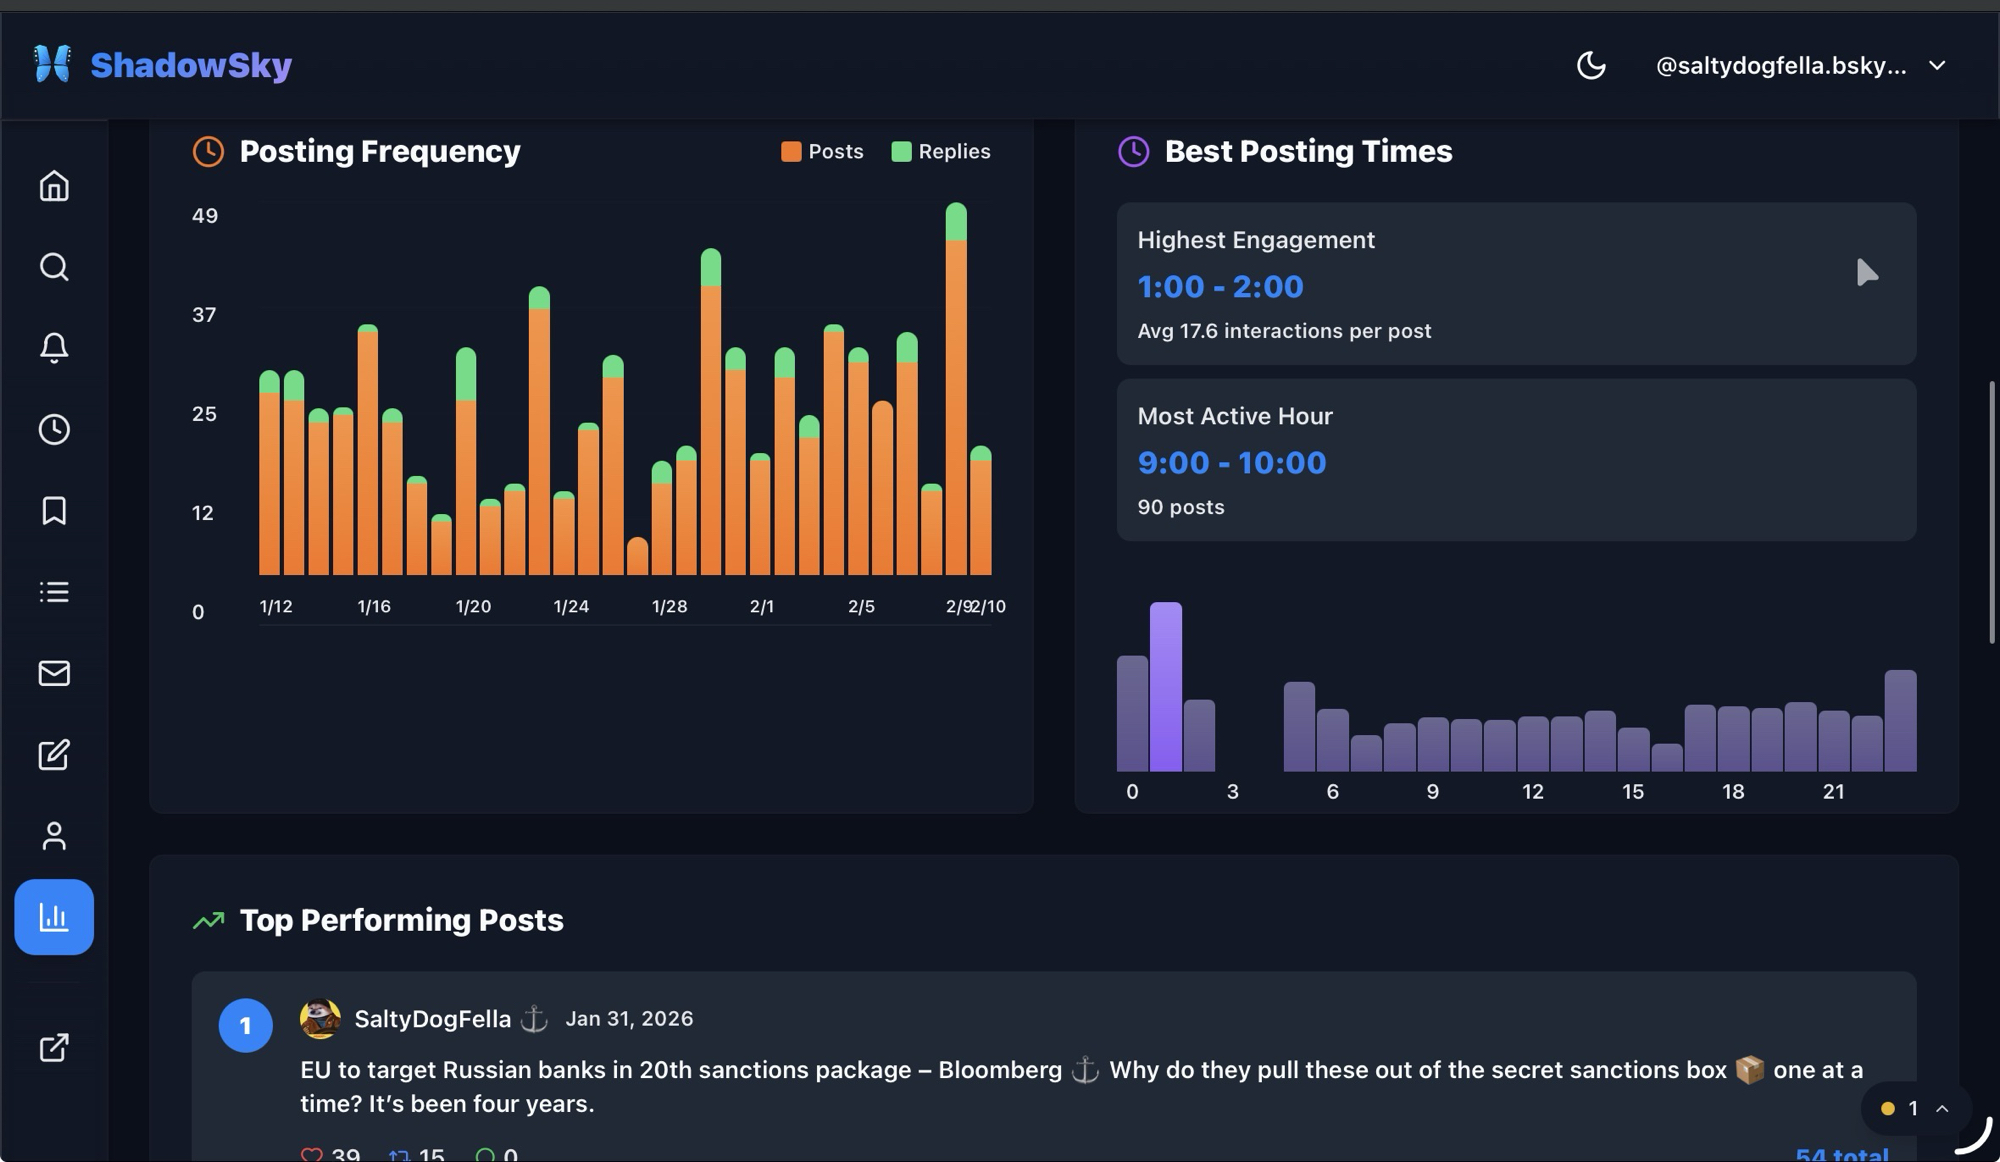Open Messages envelope in sidebar
Image resolution: width=2000 pixels, height=1162 pixels.
click(x=54, y=673)
